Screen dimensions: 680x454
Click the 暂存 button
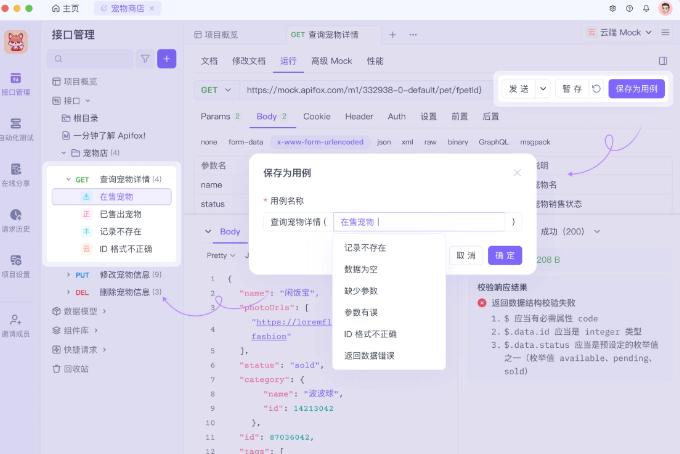pyautogui.click(x=572, y=89)
